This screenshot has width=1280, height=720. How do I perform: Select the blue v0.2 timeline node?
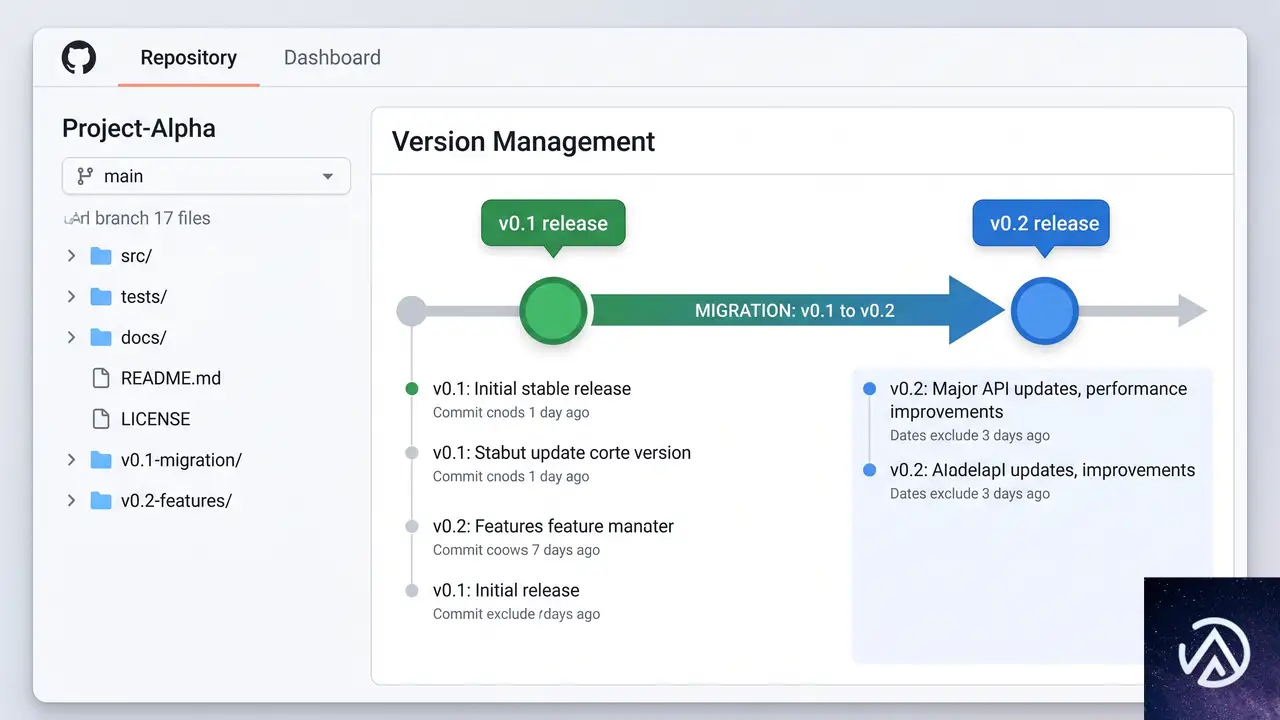coord(1044,311)
